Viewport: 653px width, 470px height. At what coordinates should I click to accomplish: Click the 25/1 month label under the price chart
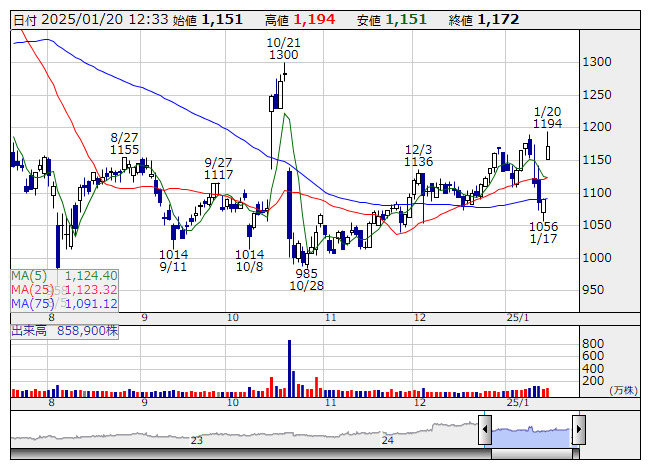(518, 318)
